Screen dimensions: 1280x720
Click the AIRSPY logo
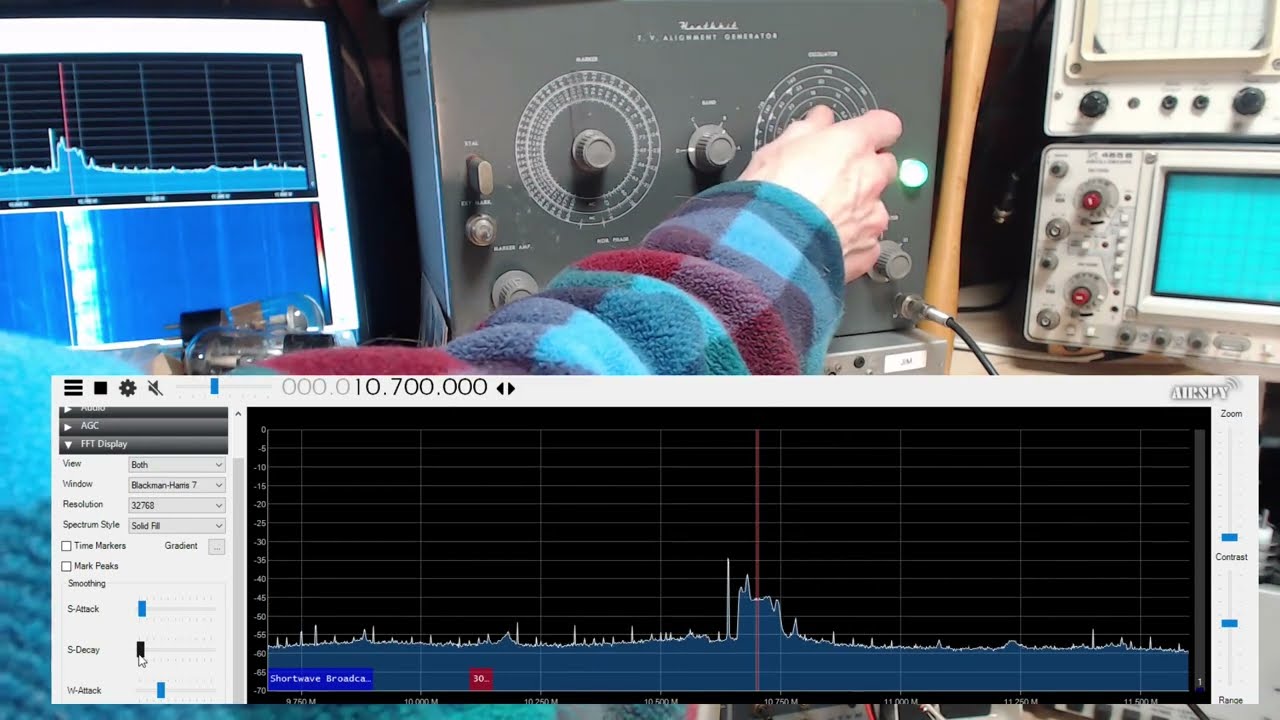1204,389
